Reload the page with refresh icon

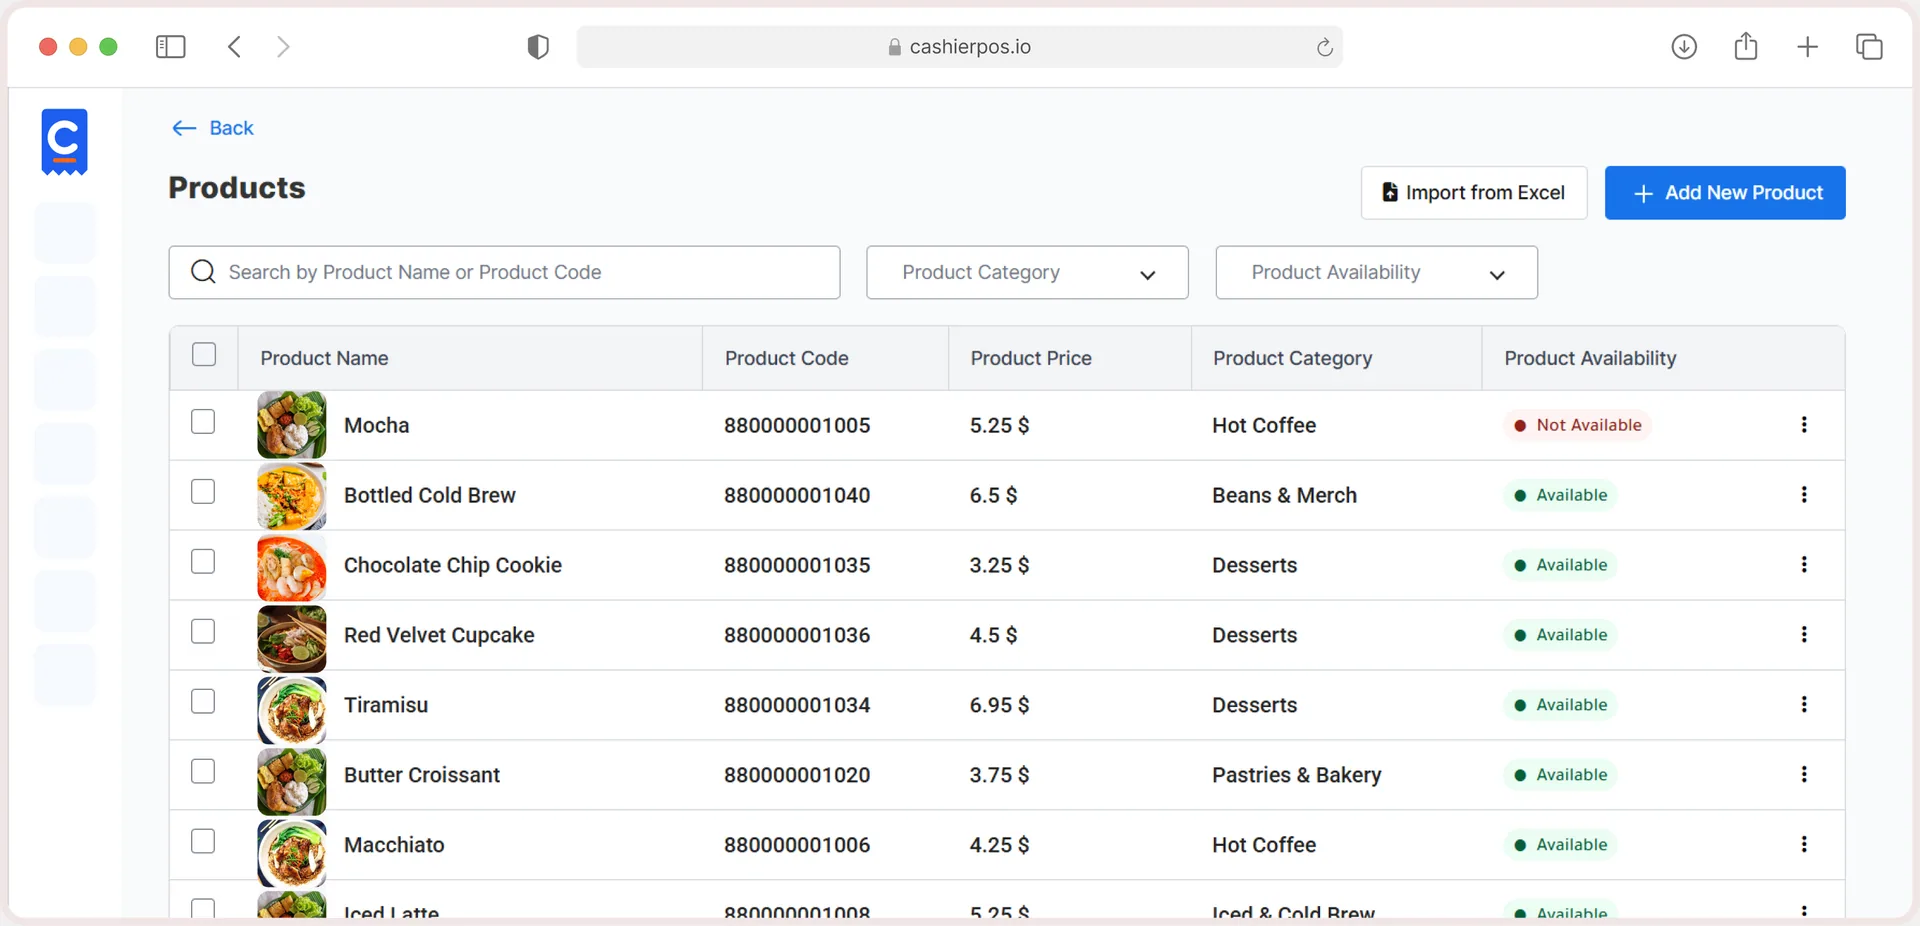1324,47
